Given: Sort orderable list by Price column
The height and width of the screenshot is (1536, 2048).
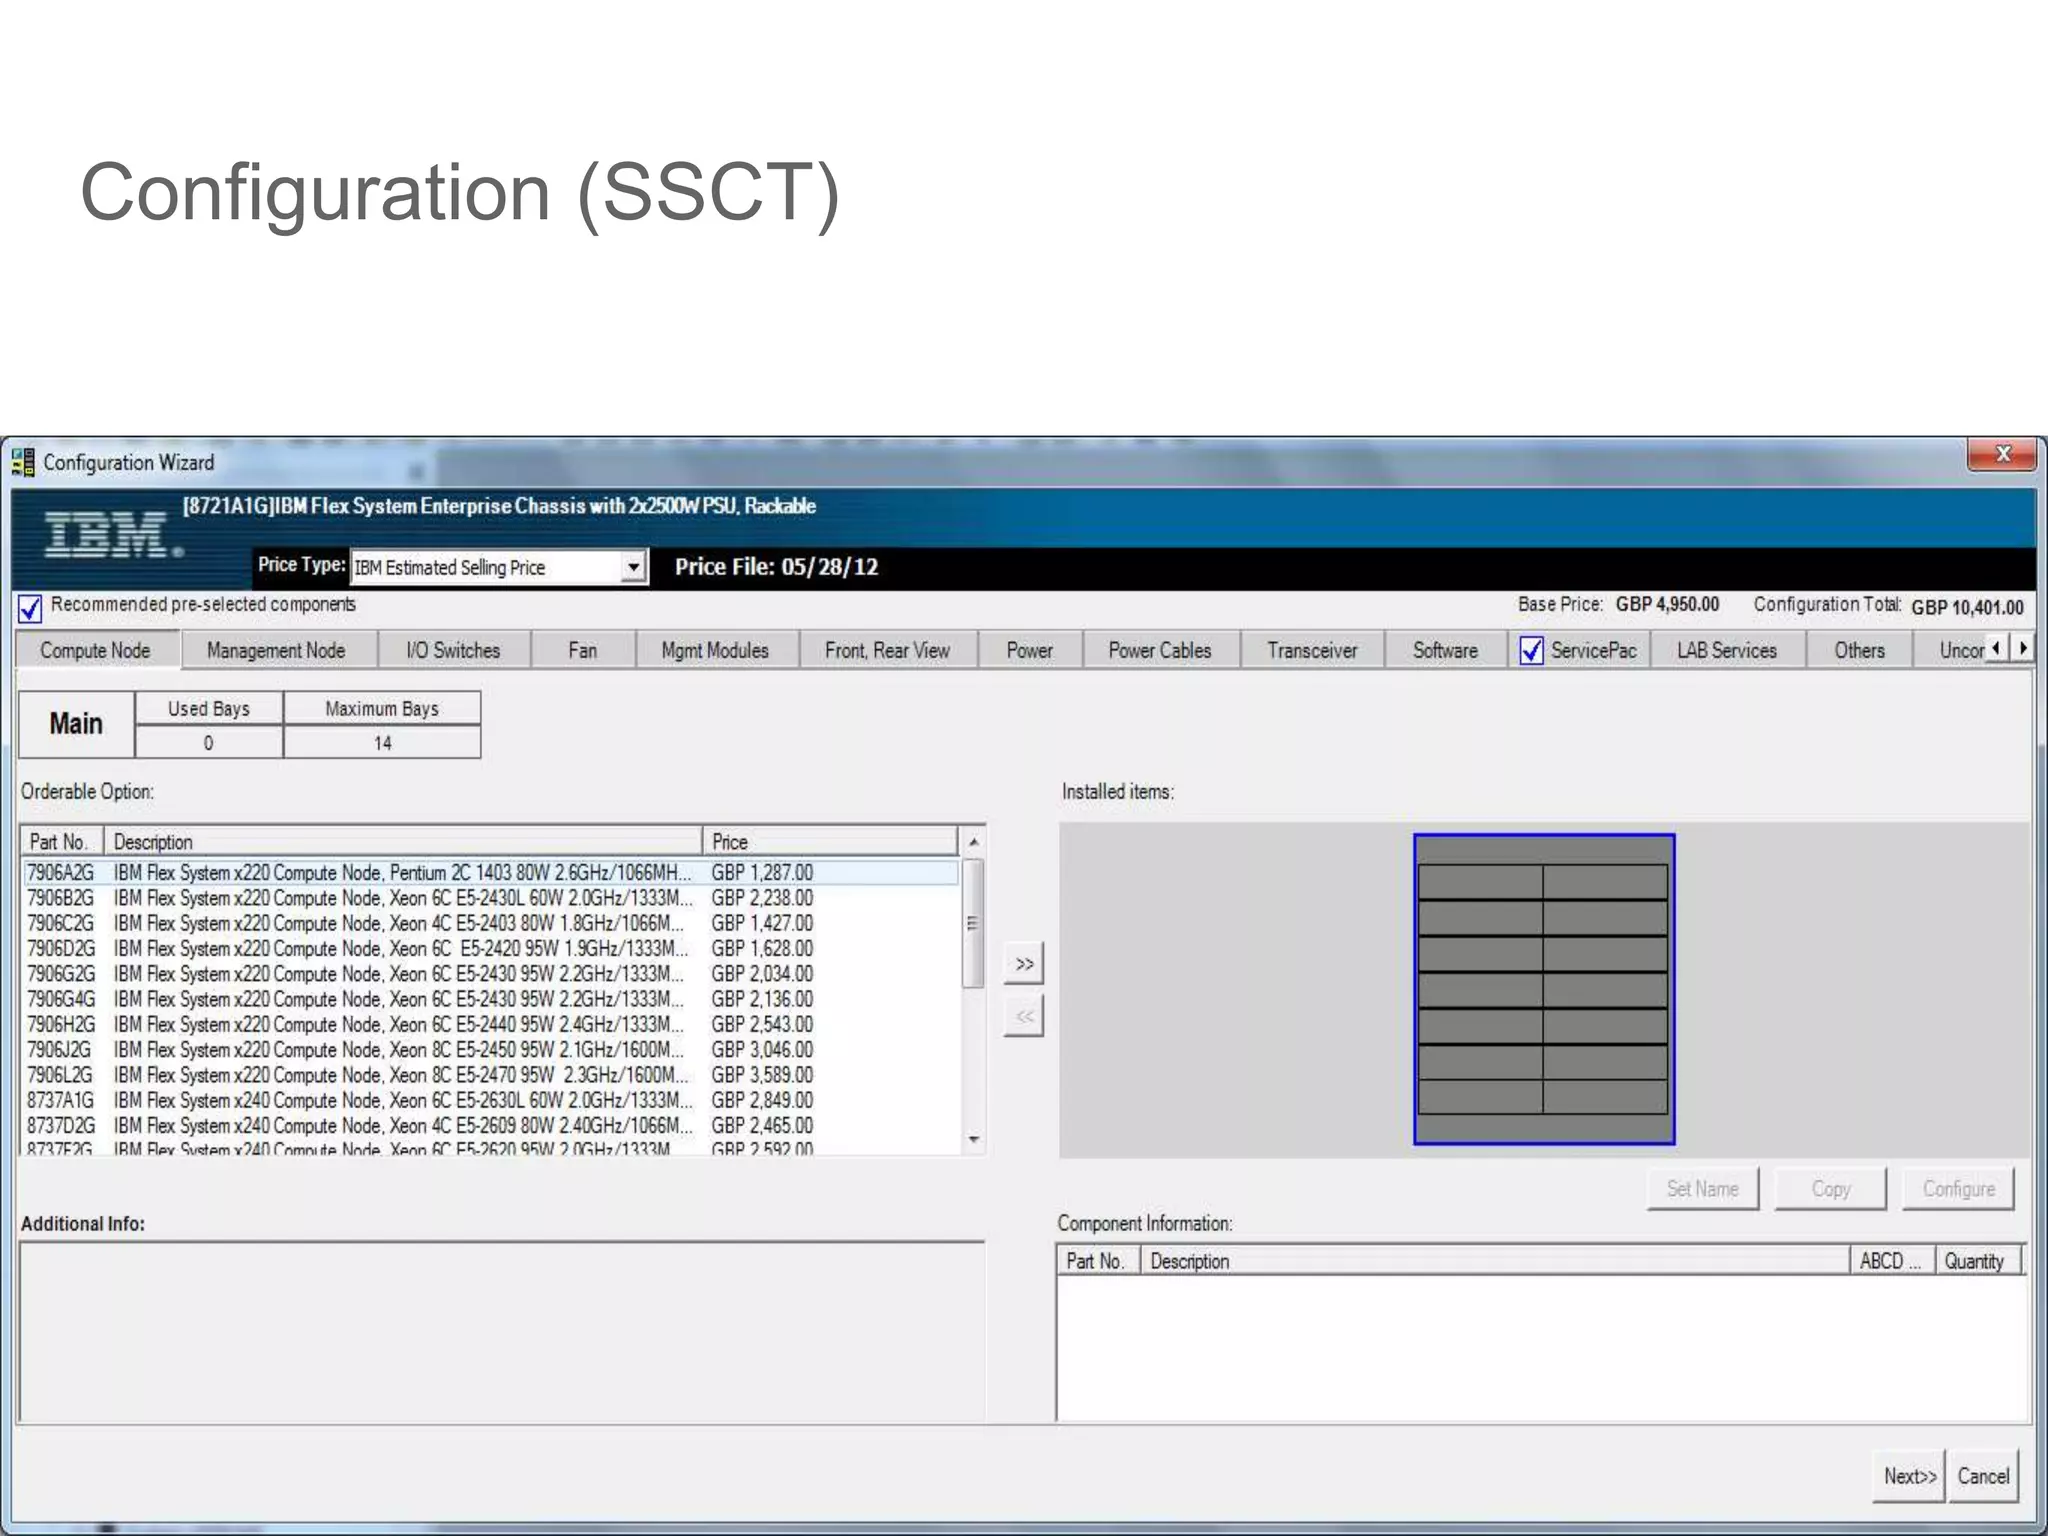Looking at the screenshot, I should pyautogui.click(x=830, y=842).
